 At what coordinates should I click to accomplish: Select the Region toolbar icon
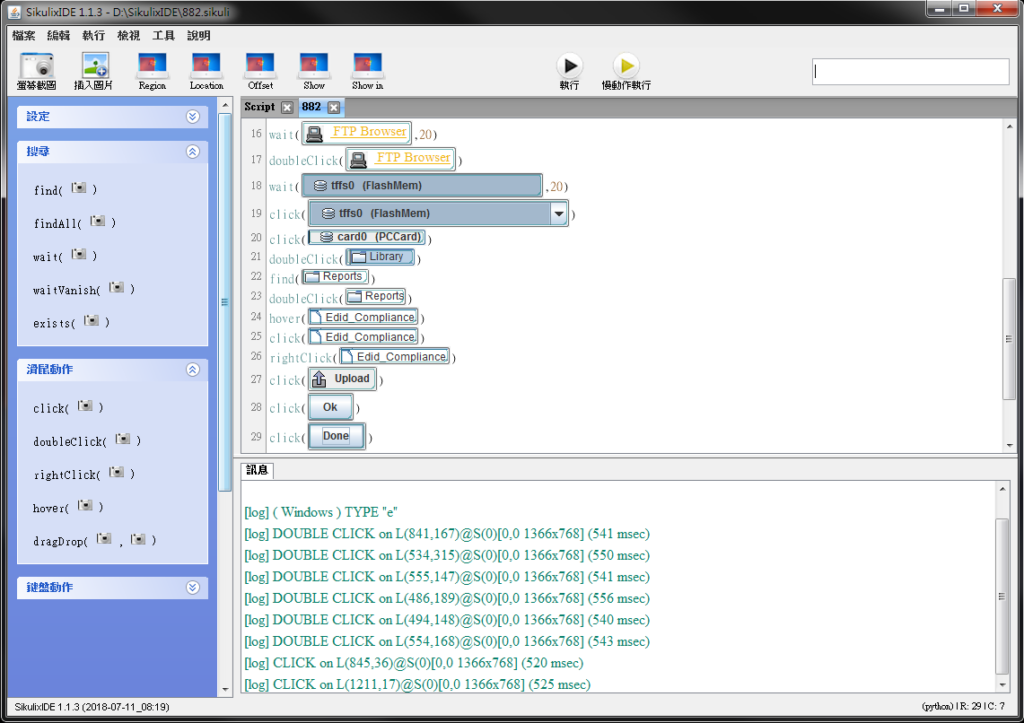pos(152,66)
